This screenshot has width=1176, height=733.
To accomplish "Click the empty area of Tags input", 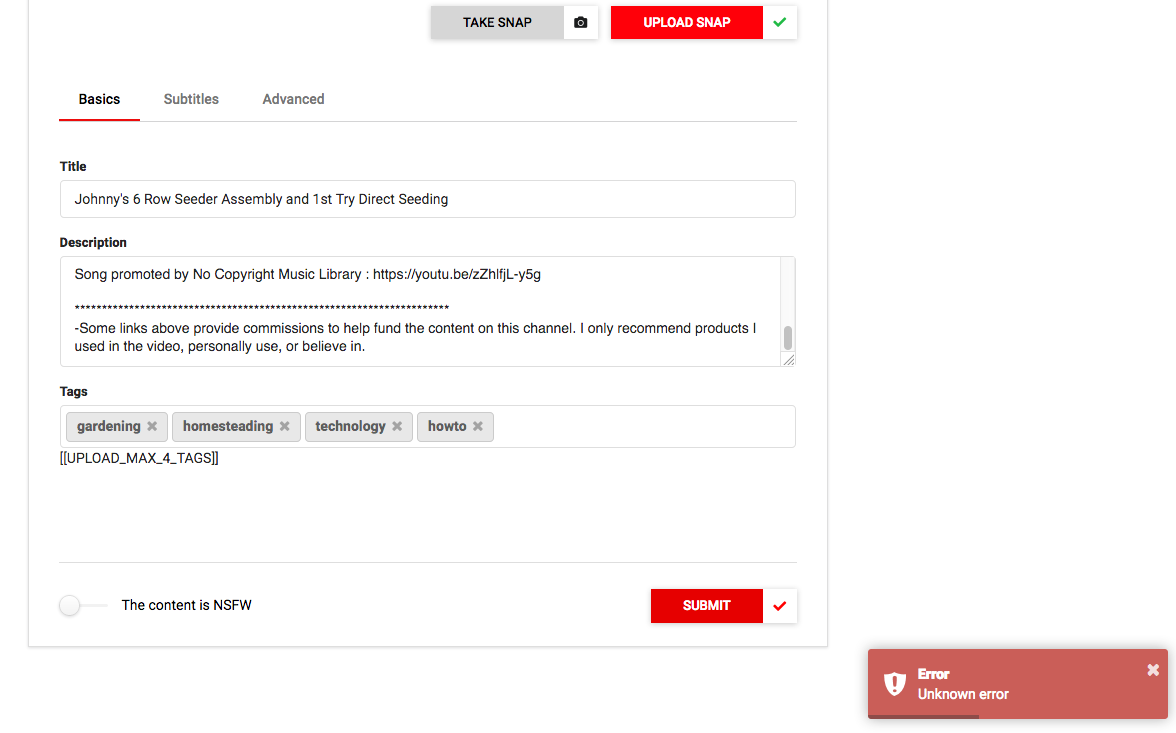I will pyautogui.click(x=644, y=426).
